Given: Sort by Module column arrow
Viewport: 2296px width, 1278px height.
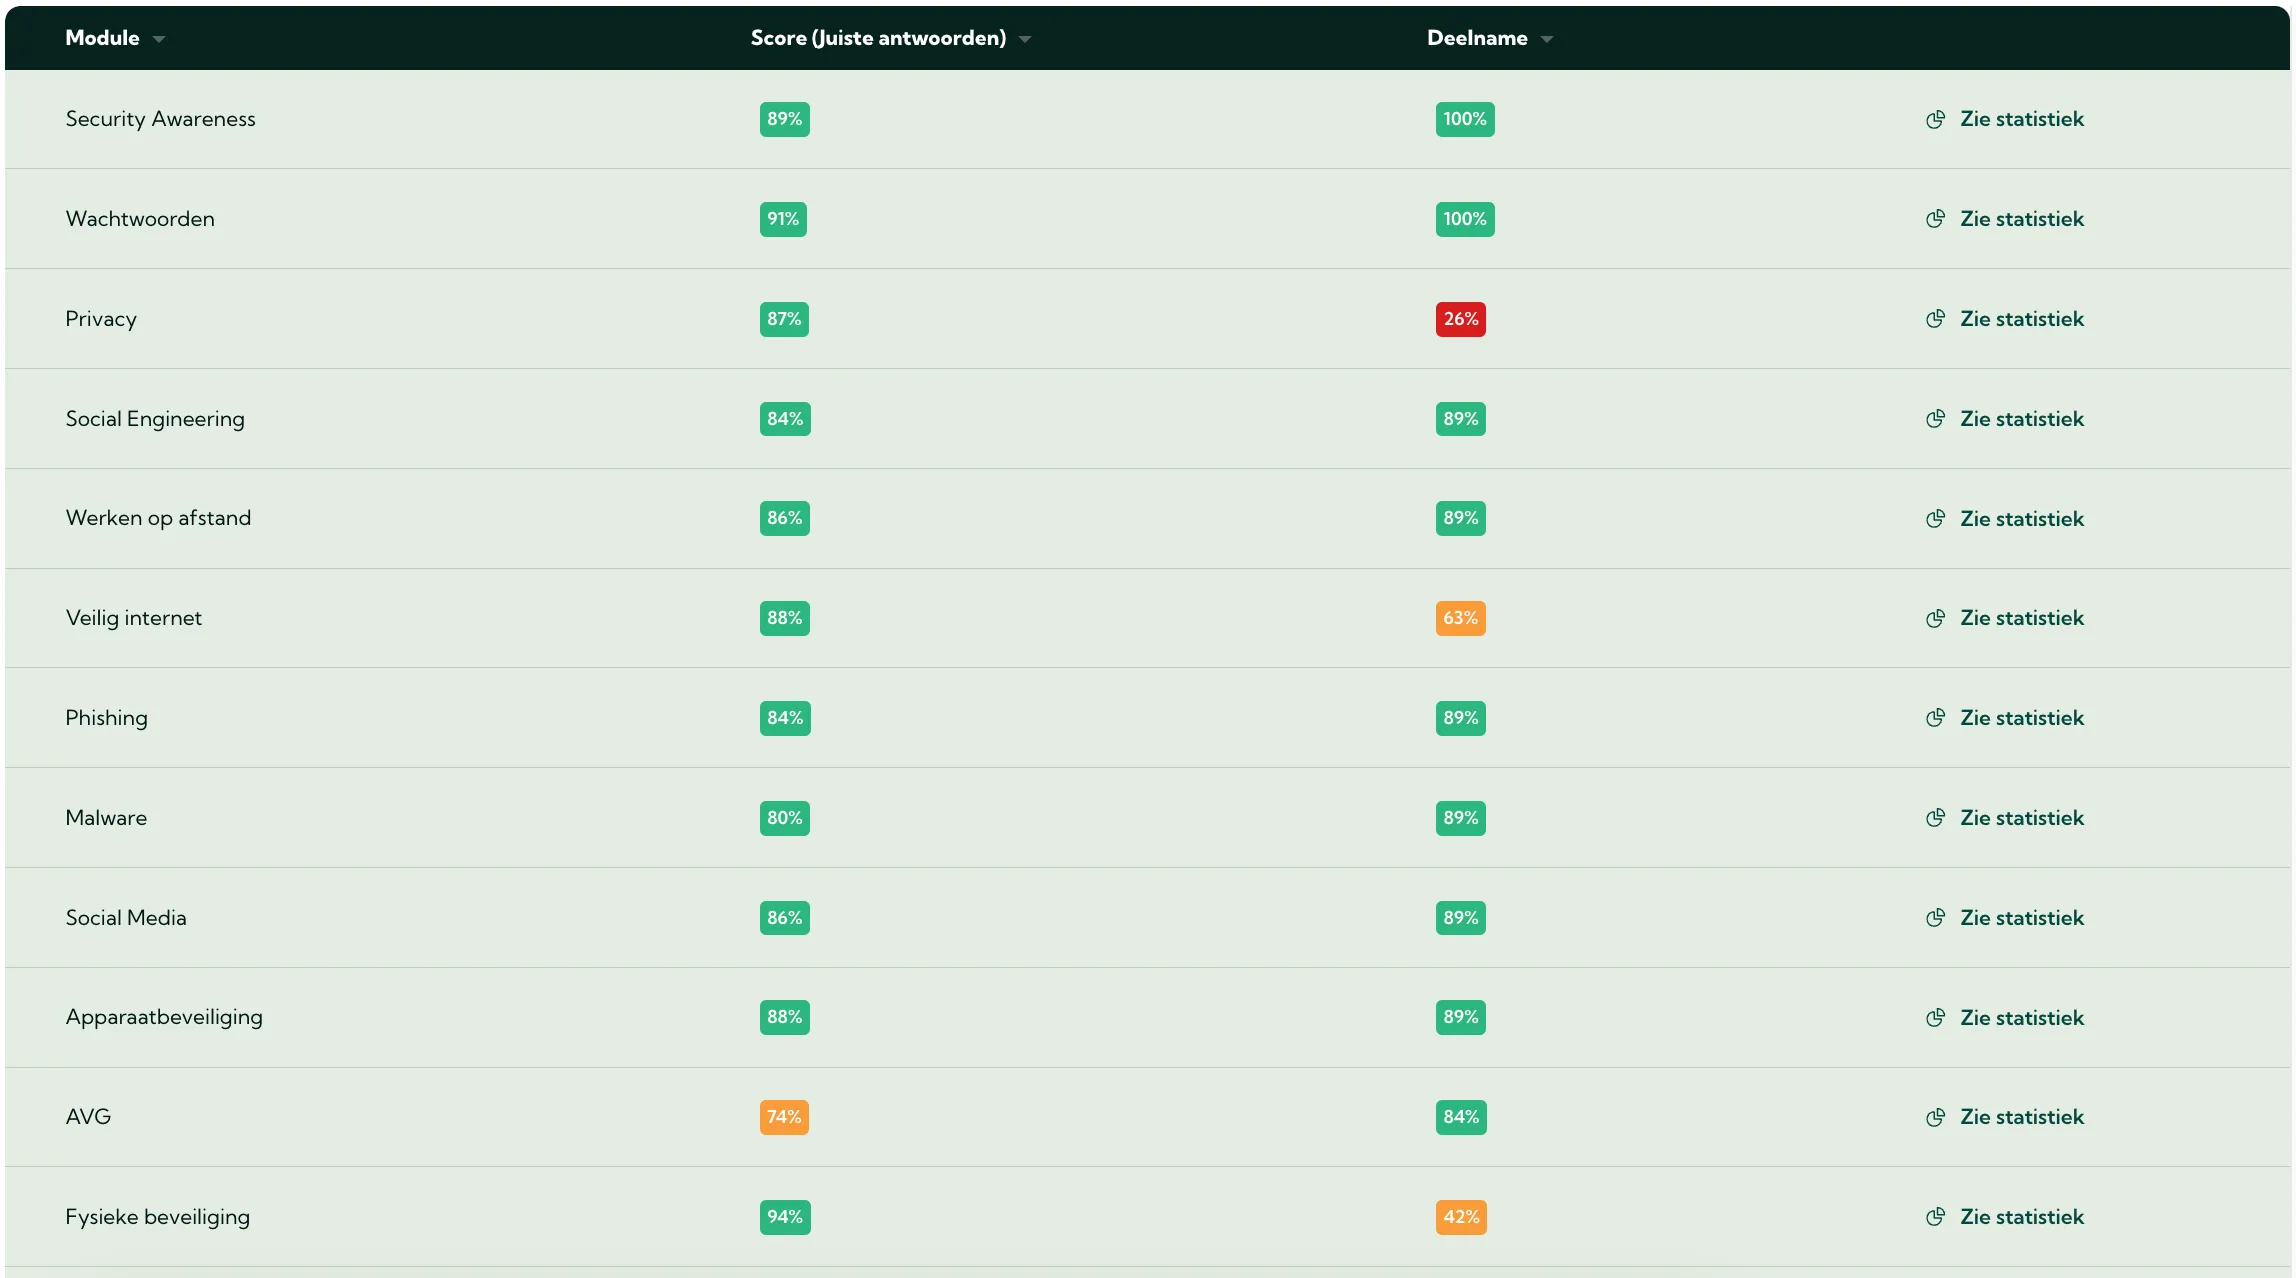Looking at the screenshot, I should [159, 39].
